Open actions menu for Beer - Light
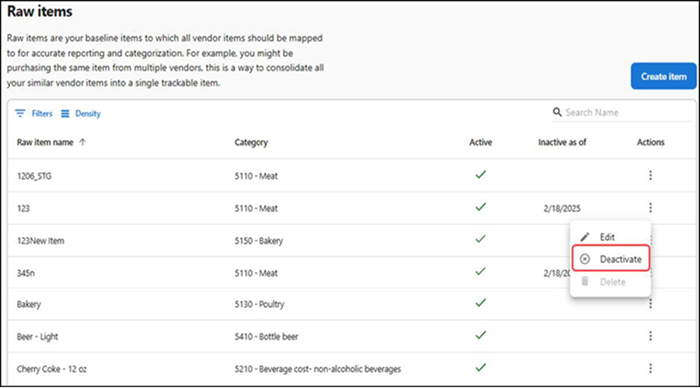Screen dimensions: 700x388 coord(650,336)
